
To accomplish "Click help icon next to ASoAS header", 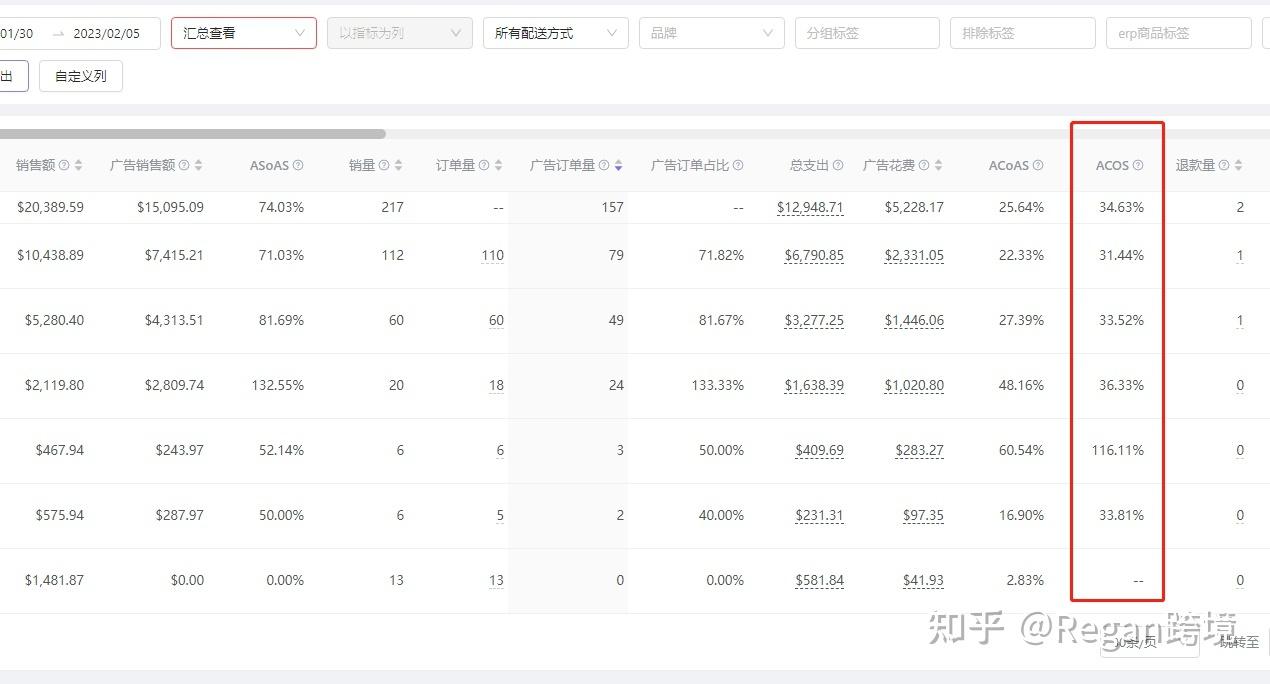I will pos(298,166).
